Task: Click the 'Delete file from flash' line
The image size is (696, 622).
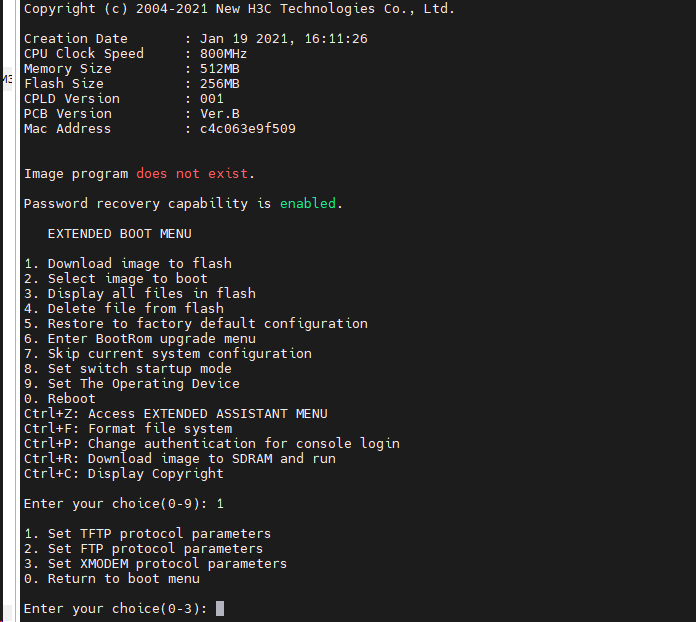Action: click(x=123, y=308)
